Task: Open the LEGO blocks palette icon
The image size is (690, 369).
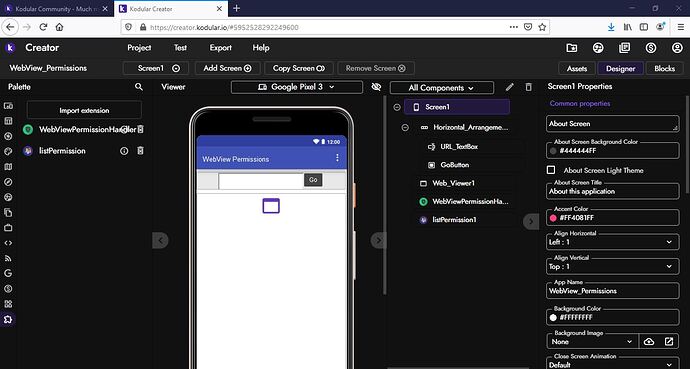Action: (x=8, y=304)
